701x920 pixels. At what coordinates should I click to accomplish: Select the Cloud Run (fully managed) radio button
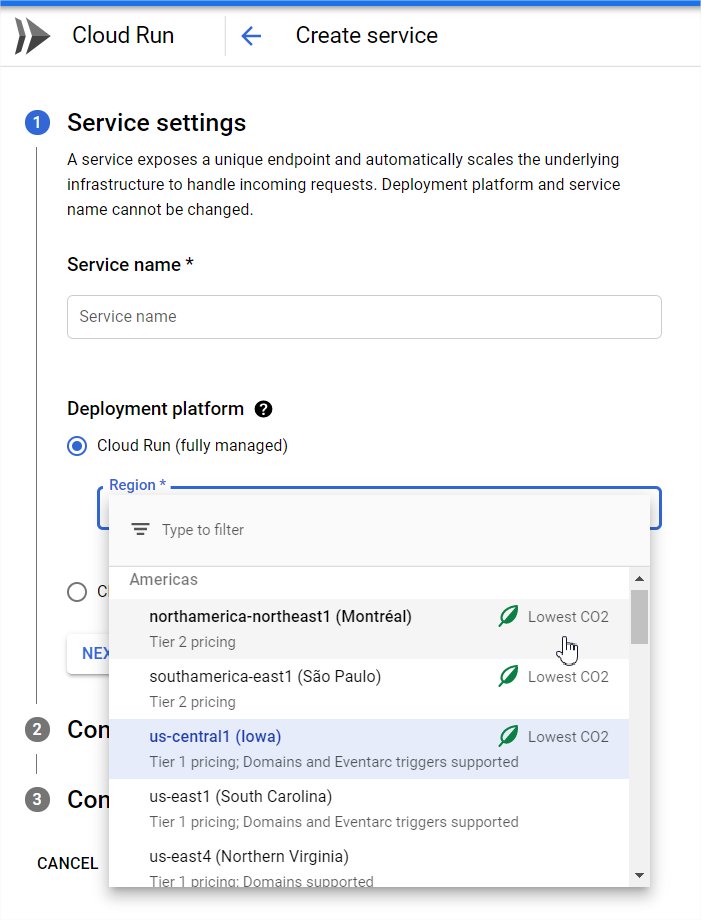click(77, 446)
